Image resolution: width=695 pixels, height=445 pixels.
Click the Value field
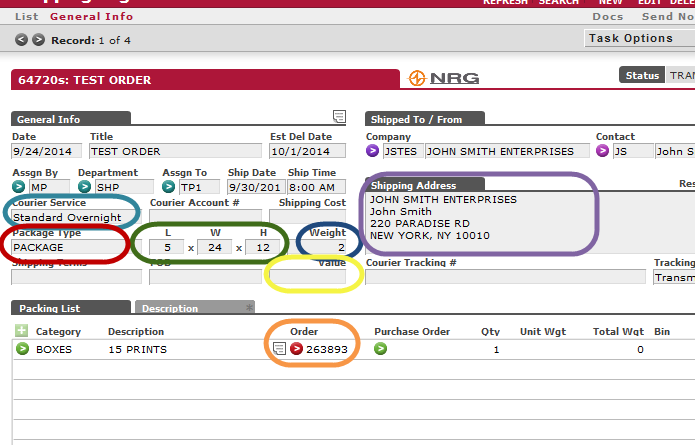[x=307, y=277]
